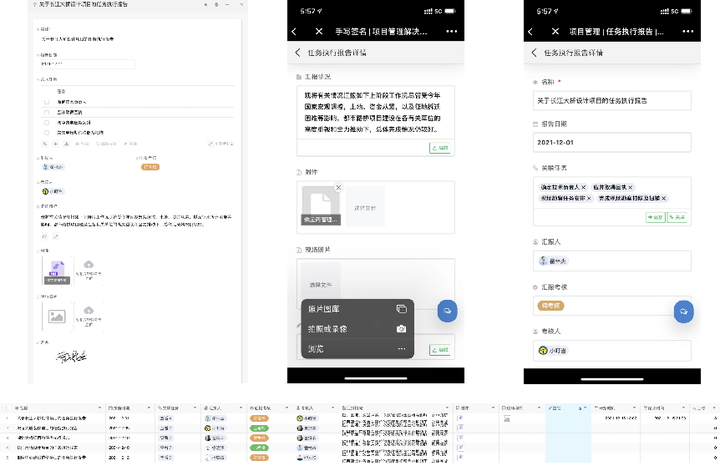Tap the blue chat bubble on the middle phone

point(447,311)
